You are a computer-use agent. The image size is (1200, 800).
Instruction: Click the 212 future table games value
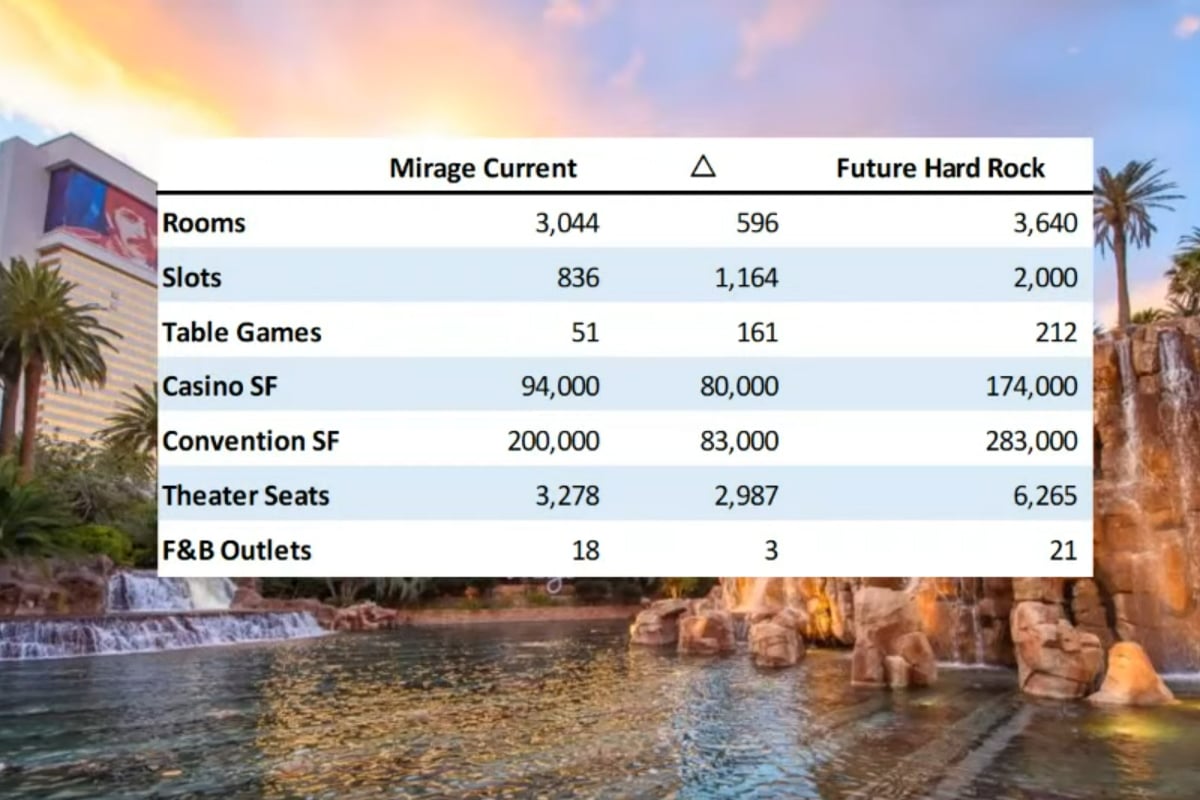pos(1057,332)
